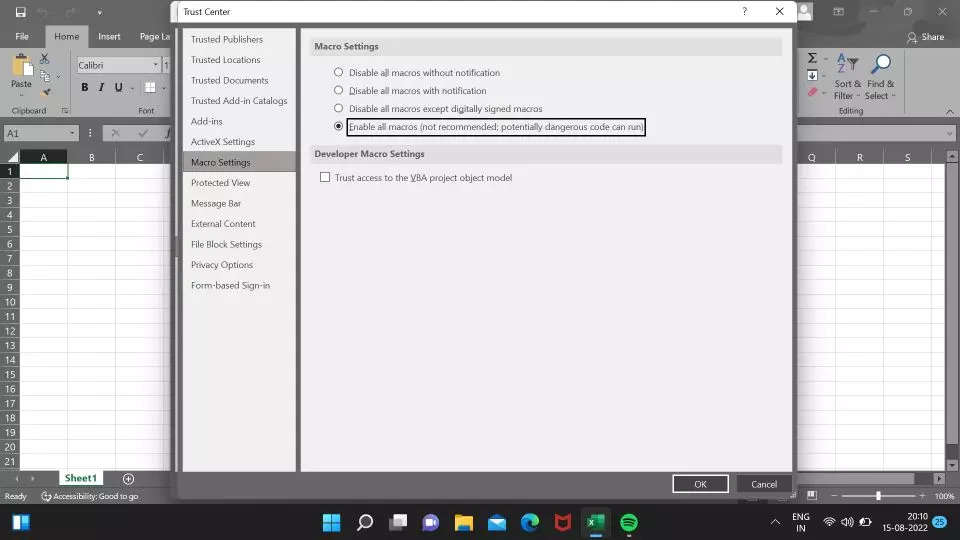Image resolution: width=960 pixels, height=540 pixels.
Task: Toggle Underline formatting in Excel ribbon
Action: tap(118, 87)
